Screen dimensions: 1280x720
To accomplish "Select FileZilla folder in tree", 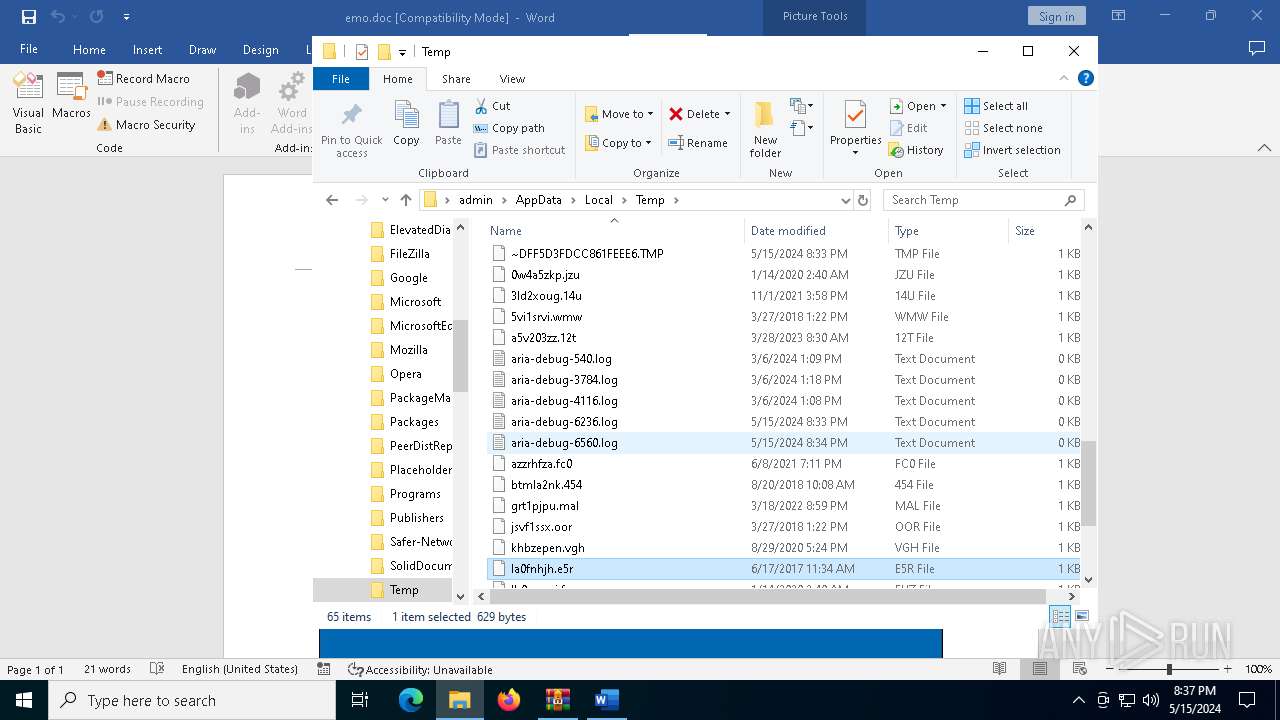I will (409, 254).
